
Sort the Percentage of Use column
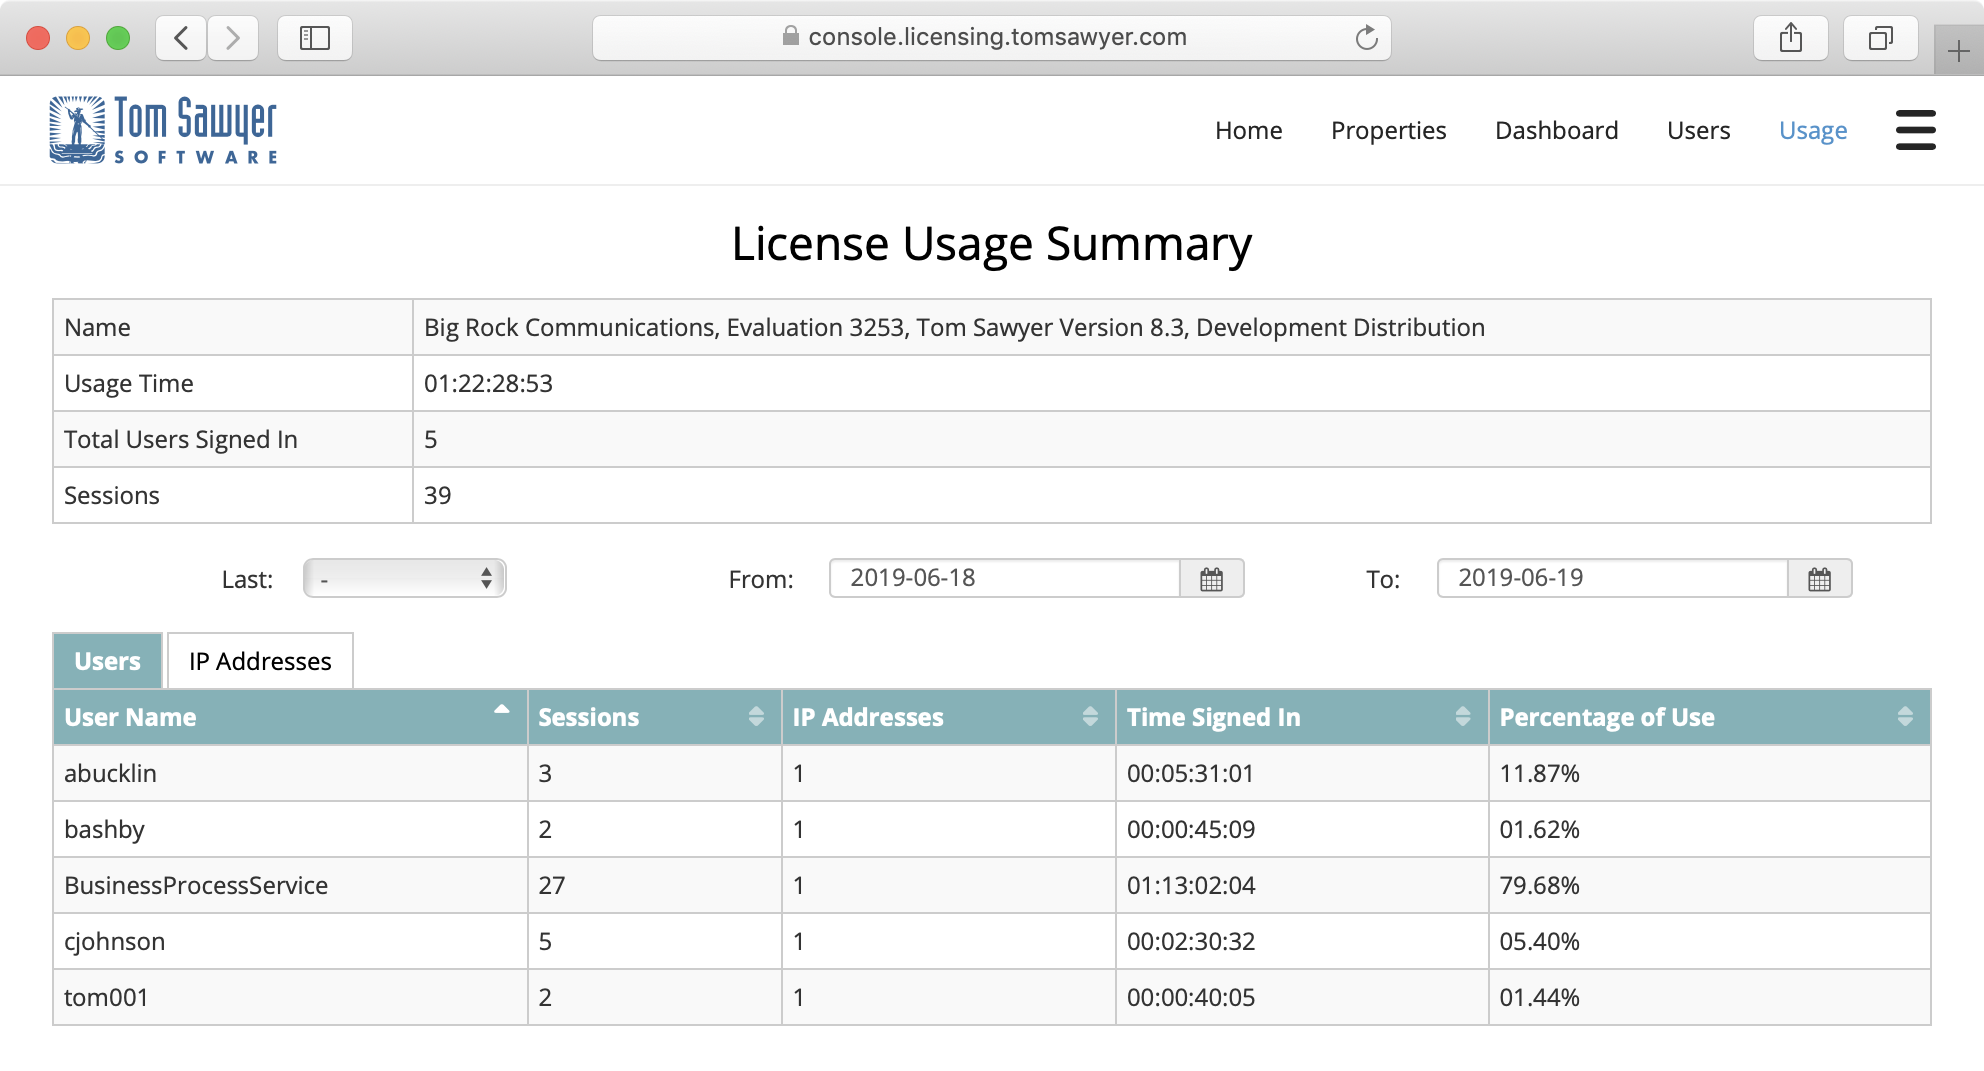click(x=1905, y=716)
